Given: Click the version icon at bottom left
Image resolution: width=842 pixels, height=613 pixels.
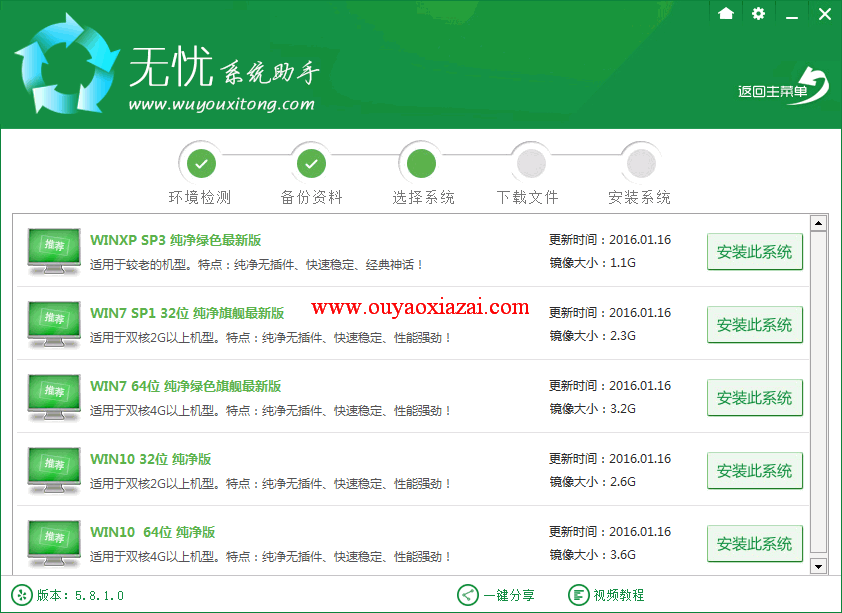Looking at the screenshot, I should (21, 595).
